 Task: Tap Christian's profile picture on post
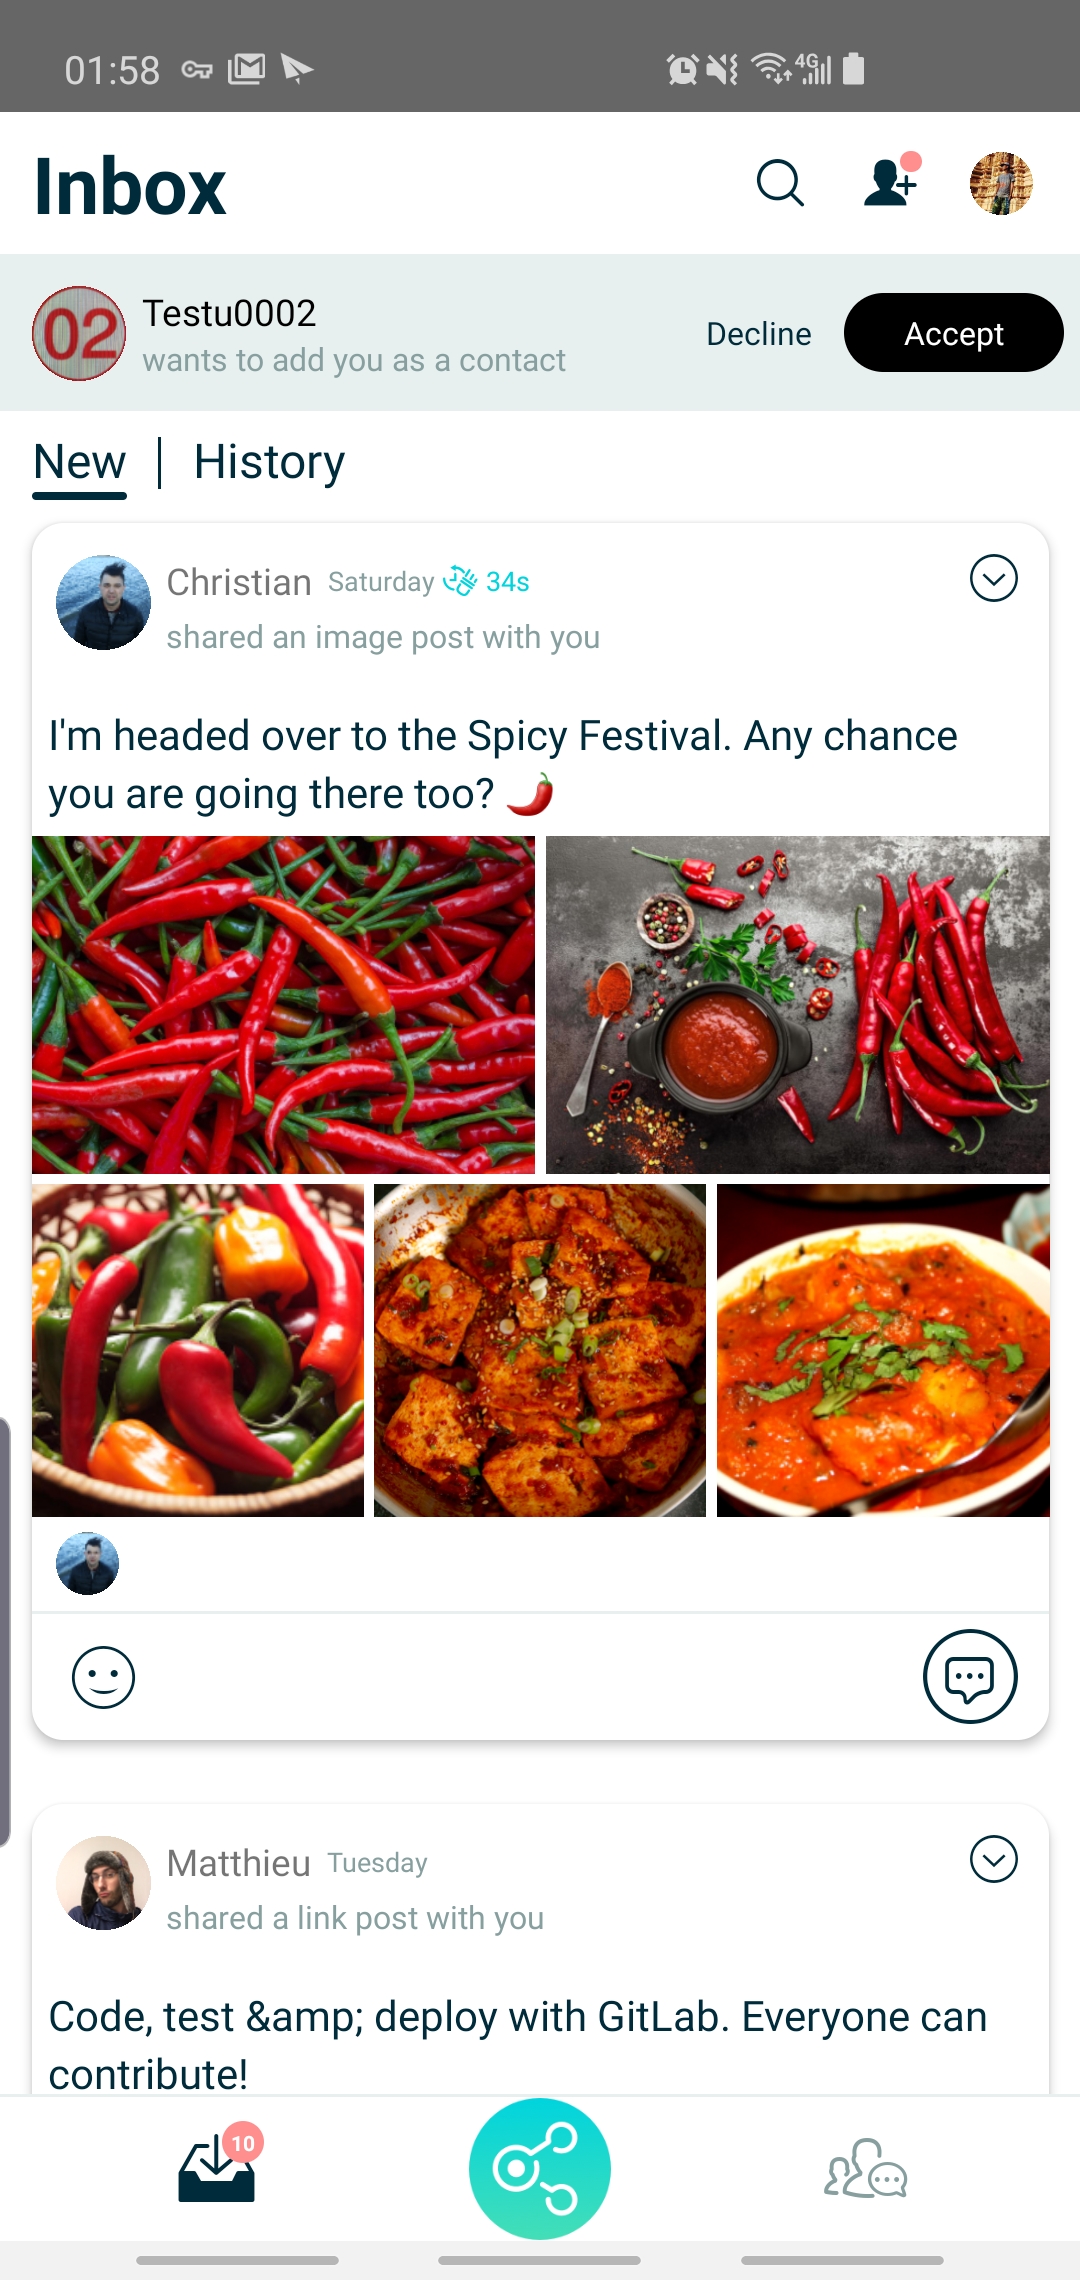(103, 602)
